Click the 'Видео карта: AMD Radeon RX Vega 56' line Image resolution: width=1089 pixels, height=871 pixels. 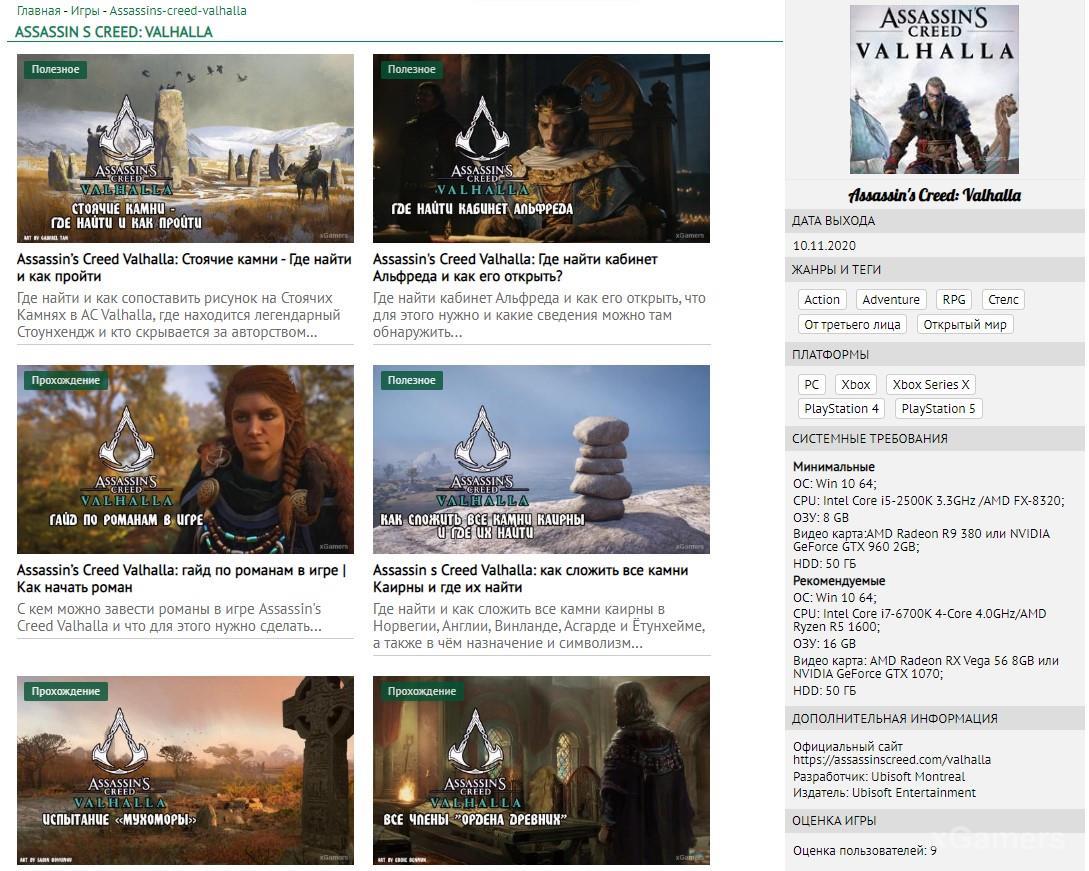click(x=926, y=667)
